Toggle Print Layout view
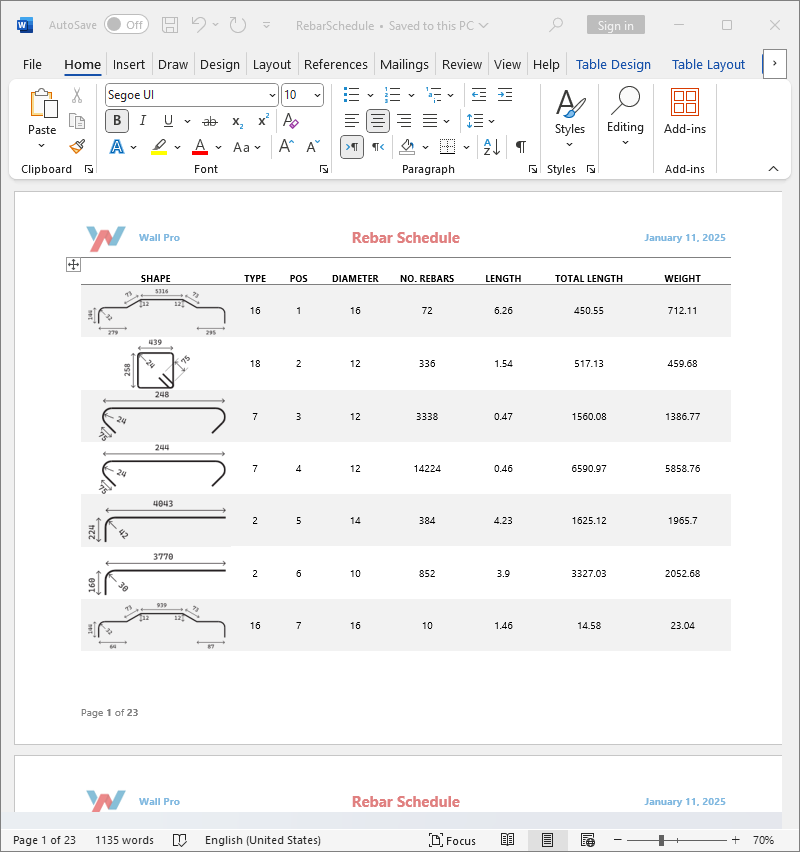 point(547,840)
